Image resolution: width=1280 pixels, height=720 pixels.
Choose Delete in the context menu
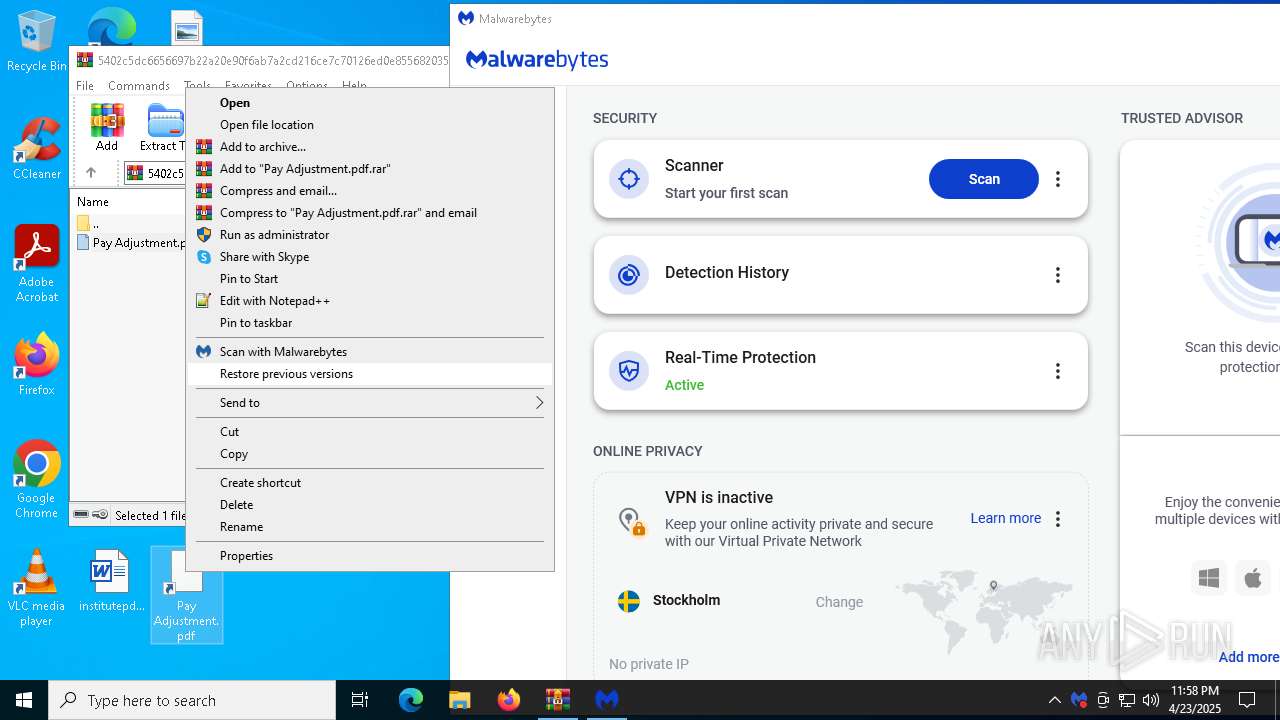(x=370, y=505)
